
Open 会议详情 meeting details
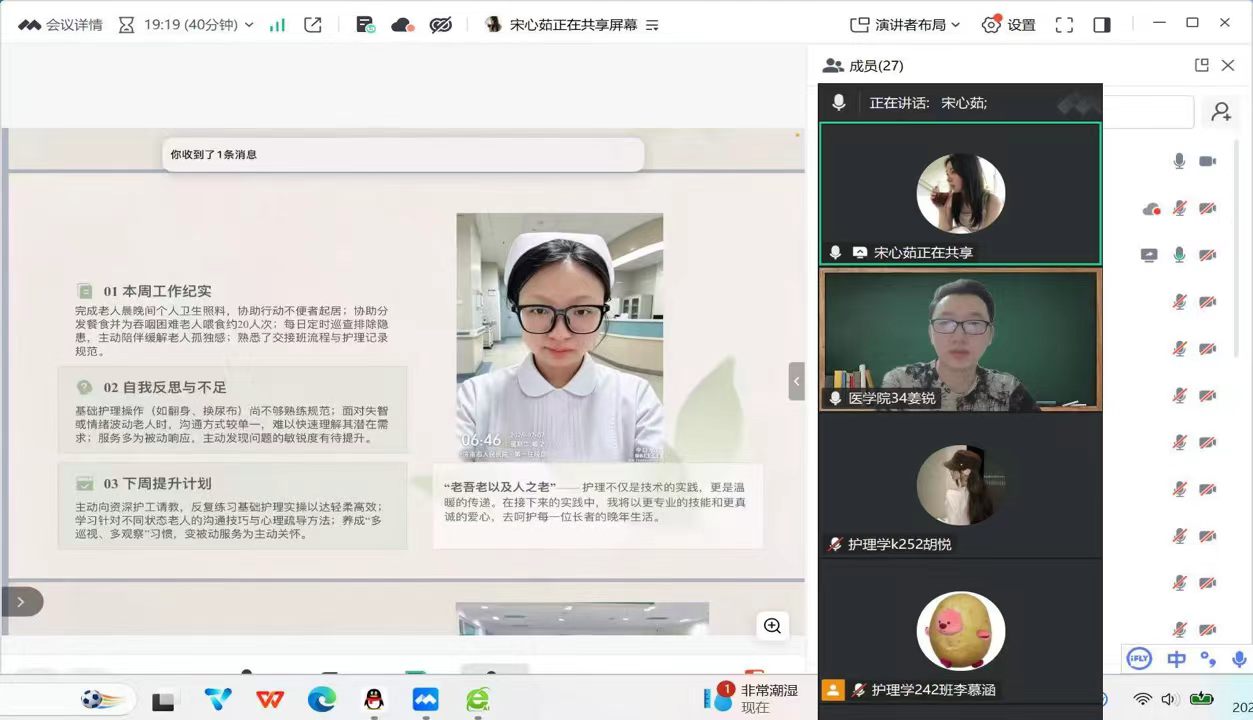(60, 25)
